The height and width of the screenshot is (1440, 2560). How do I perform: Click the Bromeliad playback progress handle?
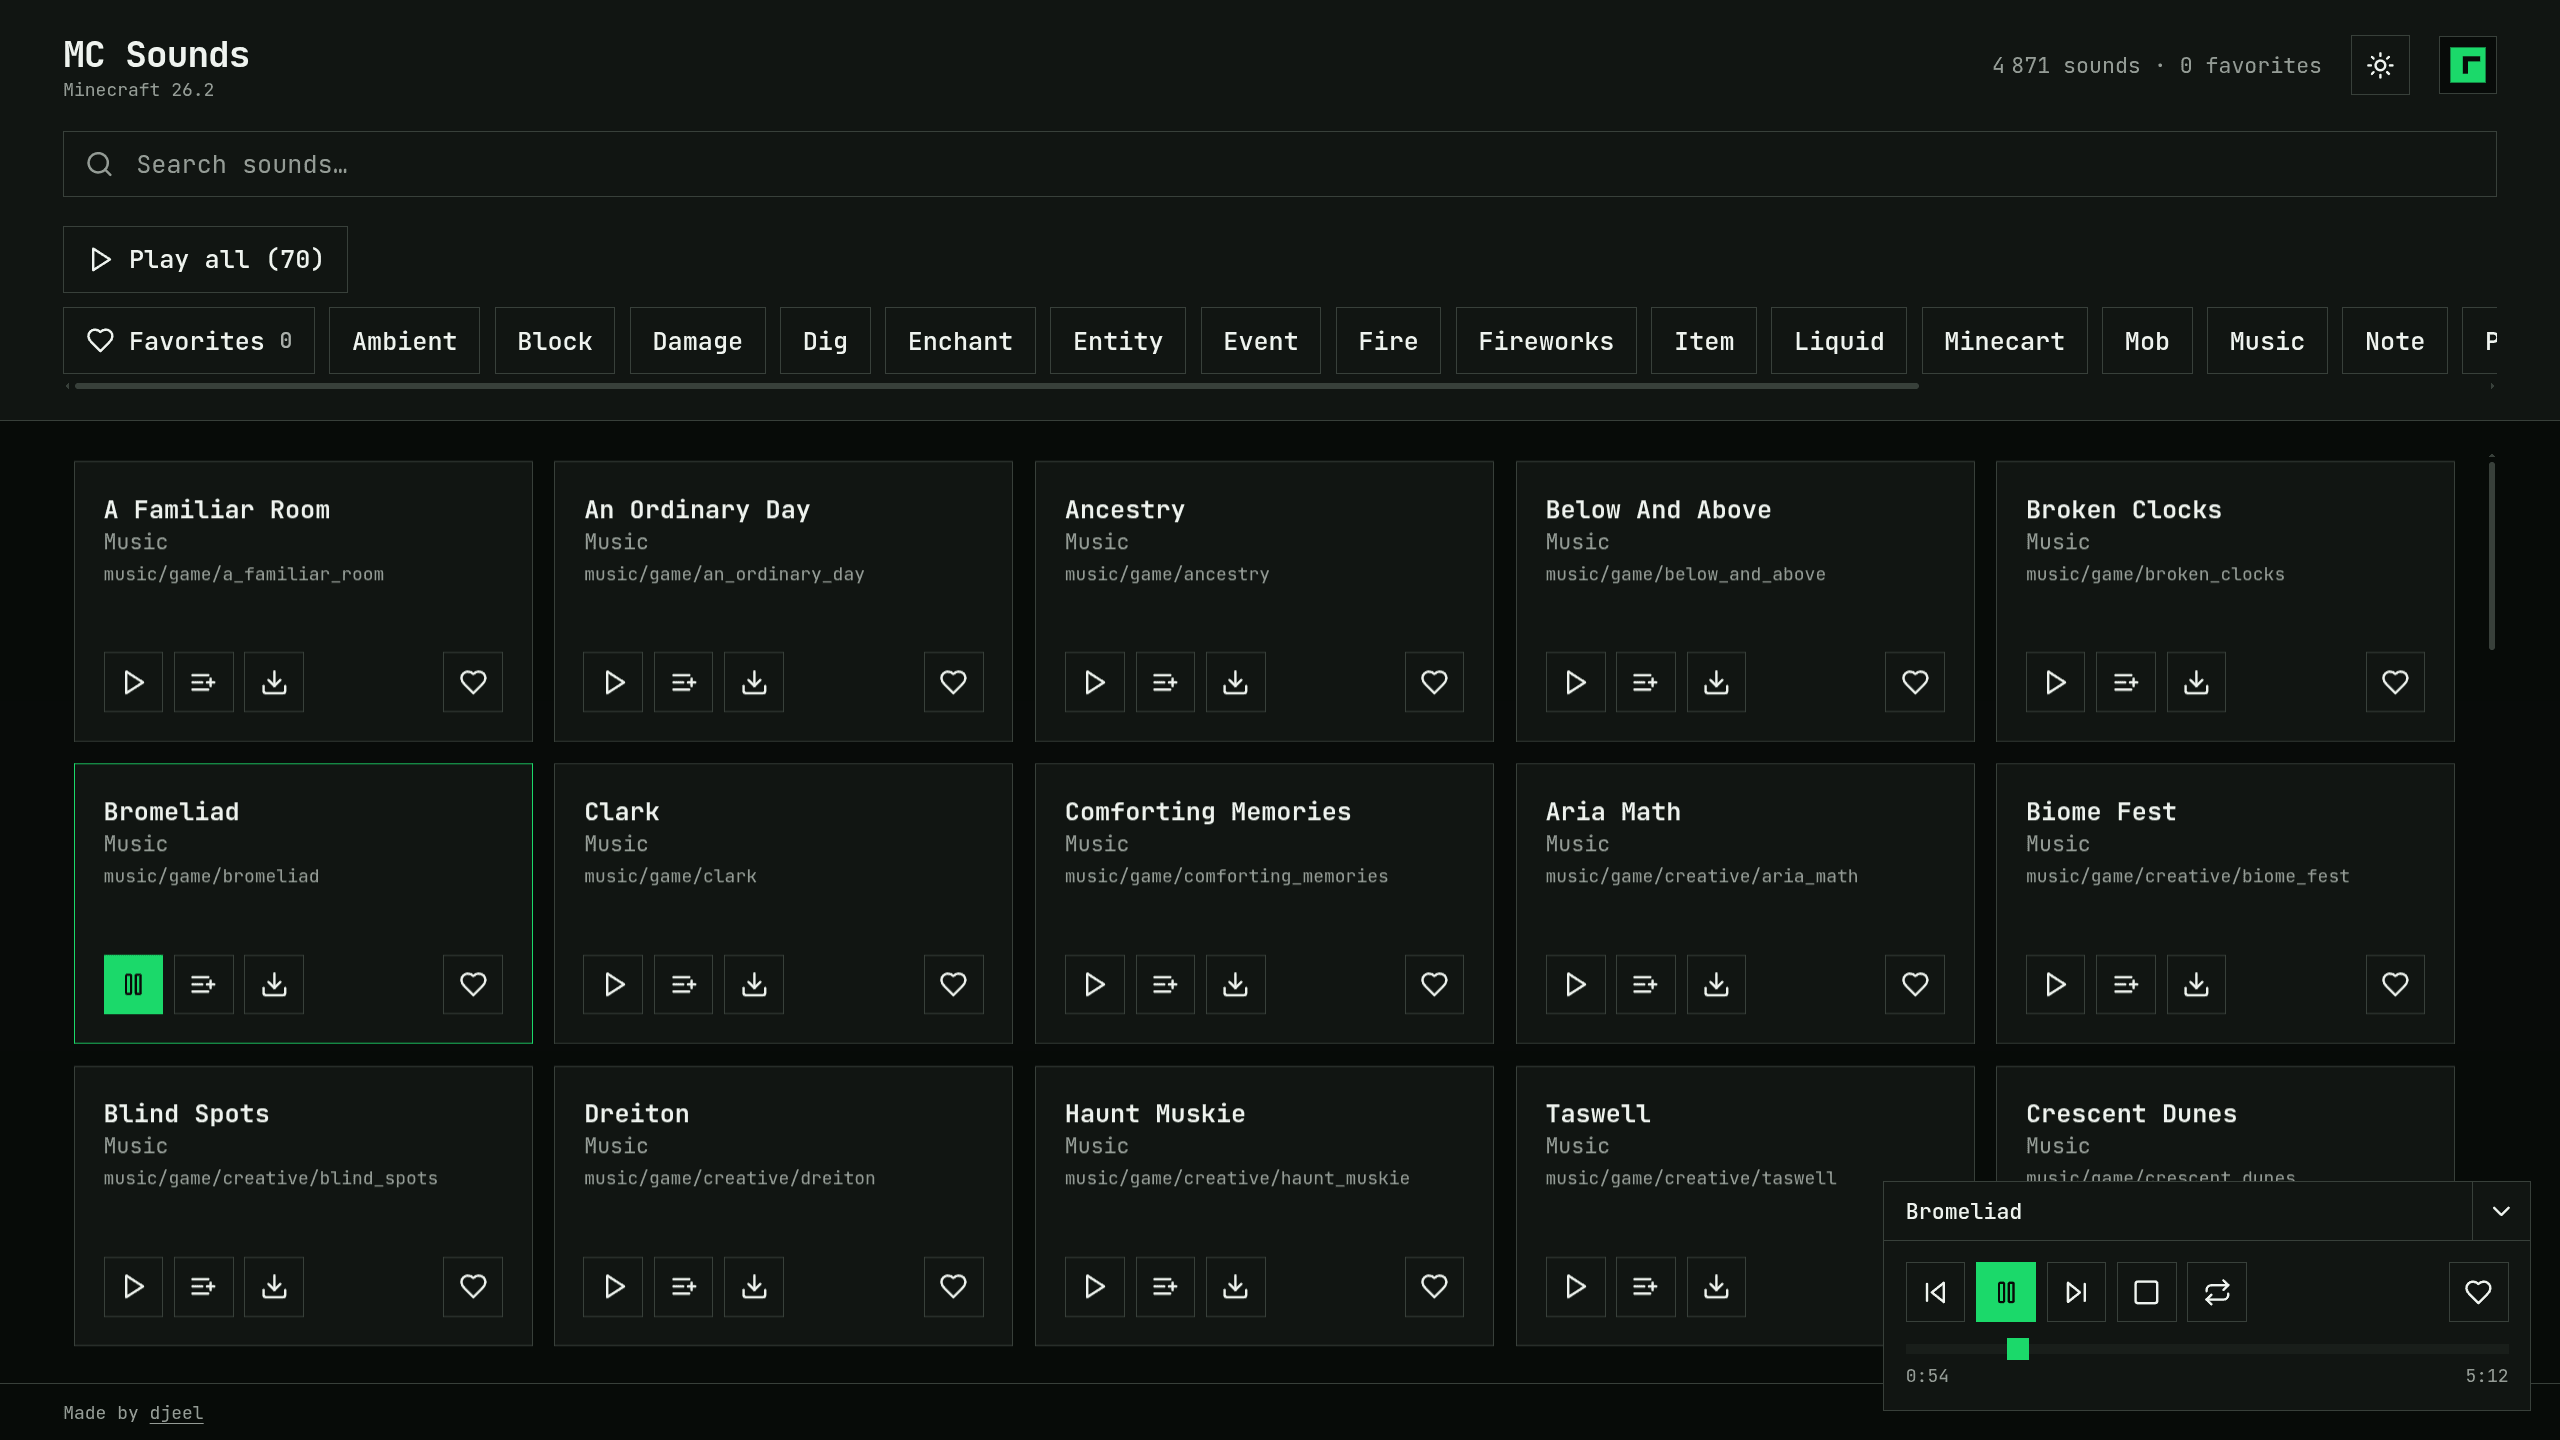point(2018,1349)
